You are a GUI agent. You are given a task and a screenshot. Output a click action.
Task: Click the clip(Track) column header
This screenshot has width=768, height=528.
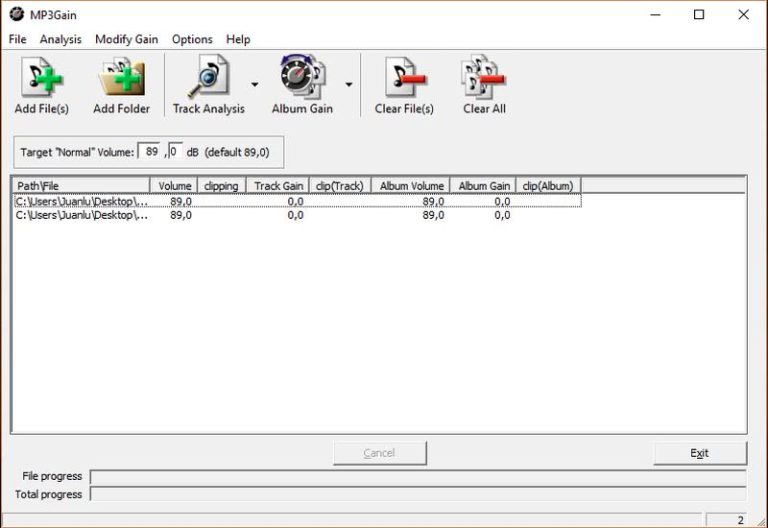click(340, 186)
